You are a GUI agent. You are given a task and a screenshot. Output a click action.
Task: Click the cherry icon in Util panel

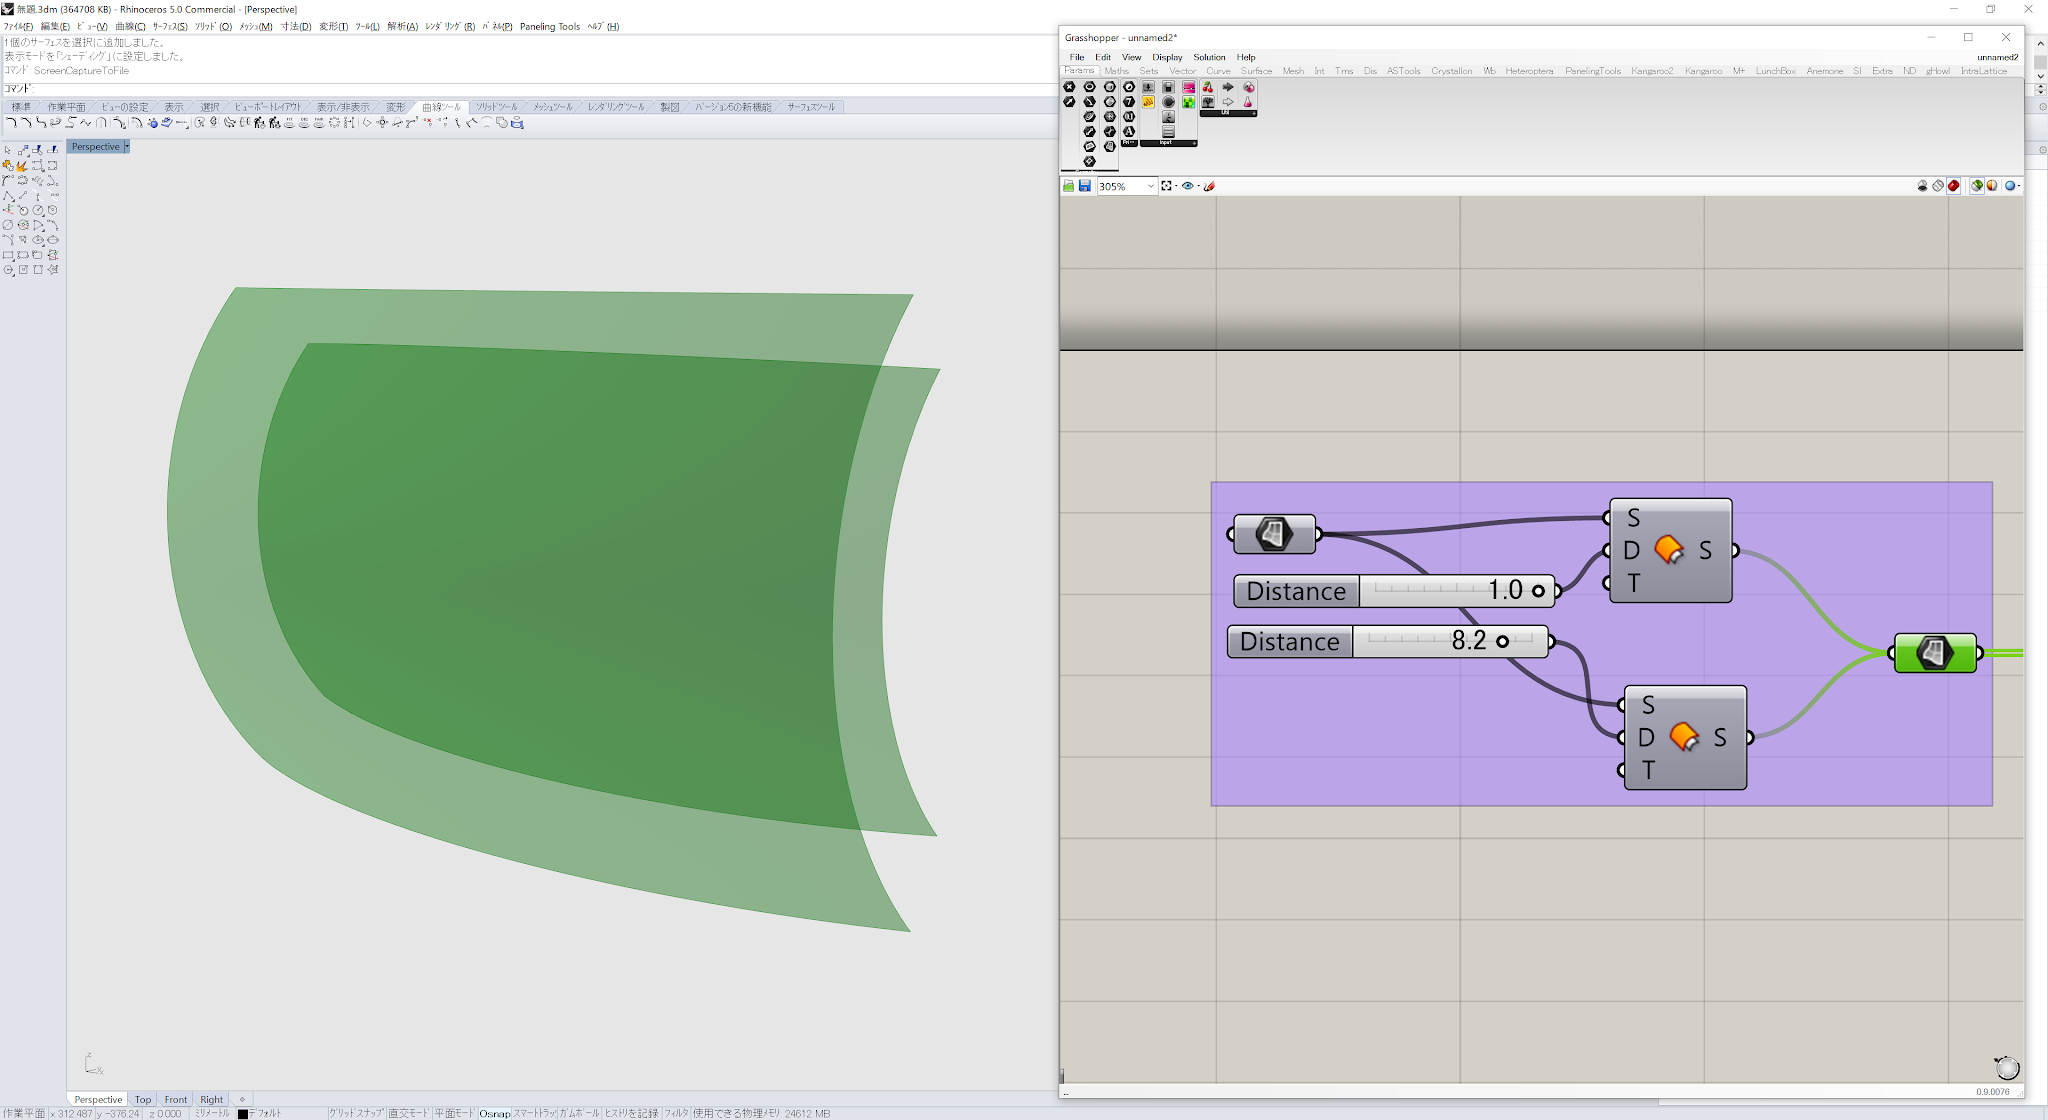1208,88
